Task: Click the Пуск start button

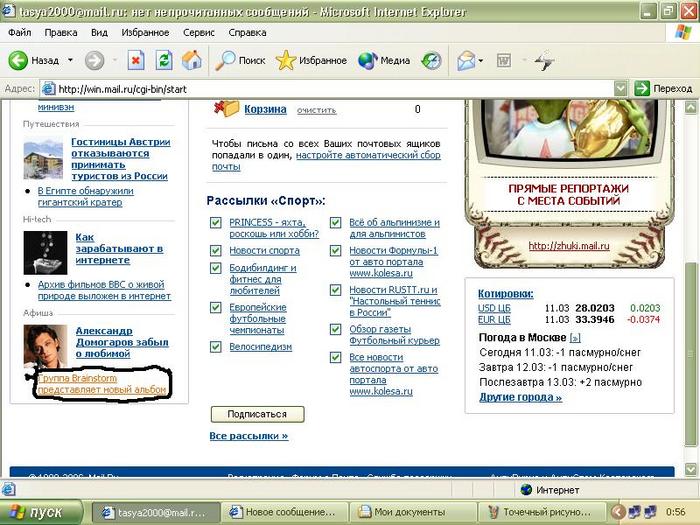Action: (41, 512)
